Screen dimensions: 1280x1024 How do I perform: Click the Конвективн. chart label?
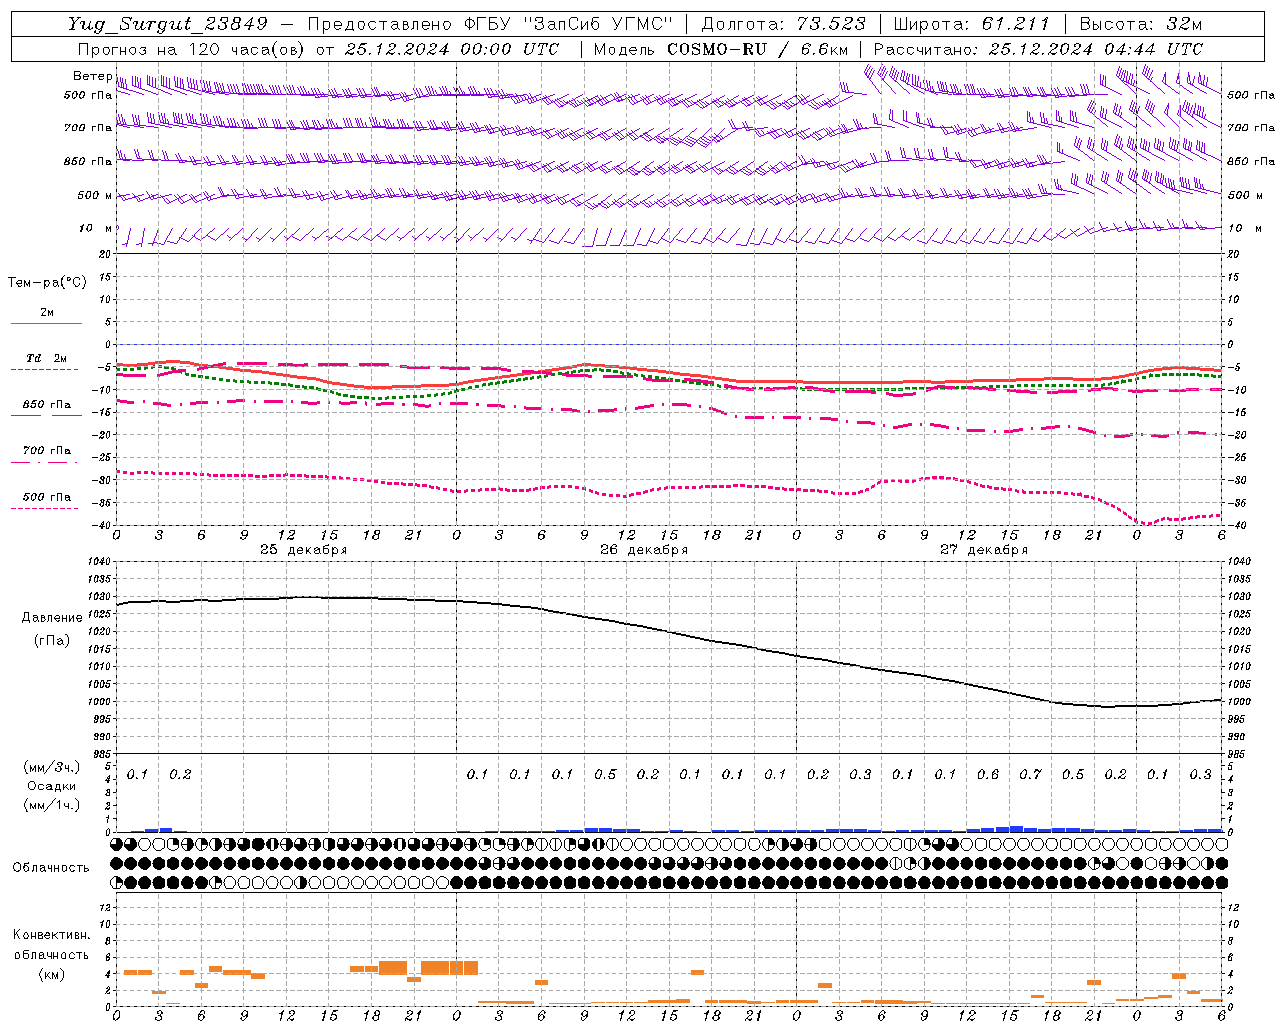[51, 935]
